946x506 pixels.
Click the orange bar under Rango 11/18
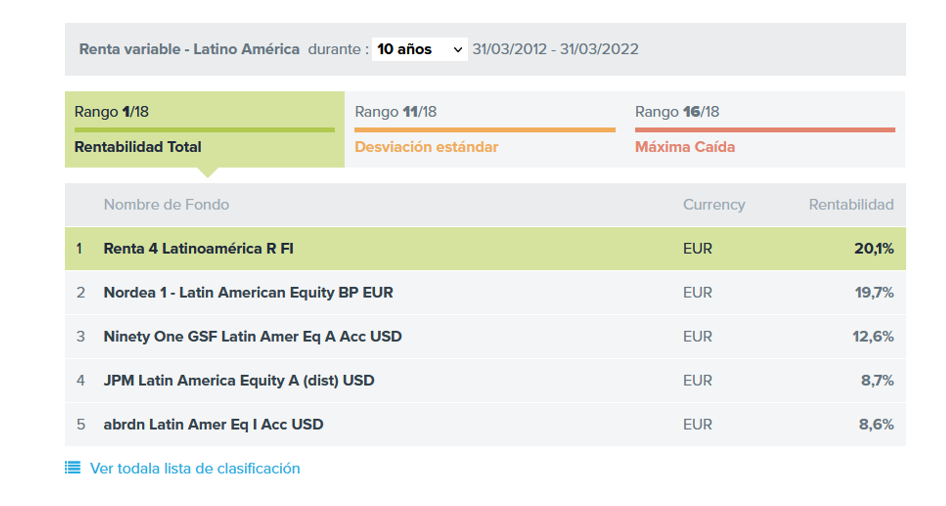point(485,130)
